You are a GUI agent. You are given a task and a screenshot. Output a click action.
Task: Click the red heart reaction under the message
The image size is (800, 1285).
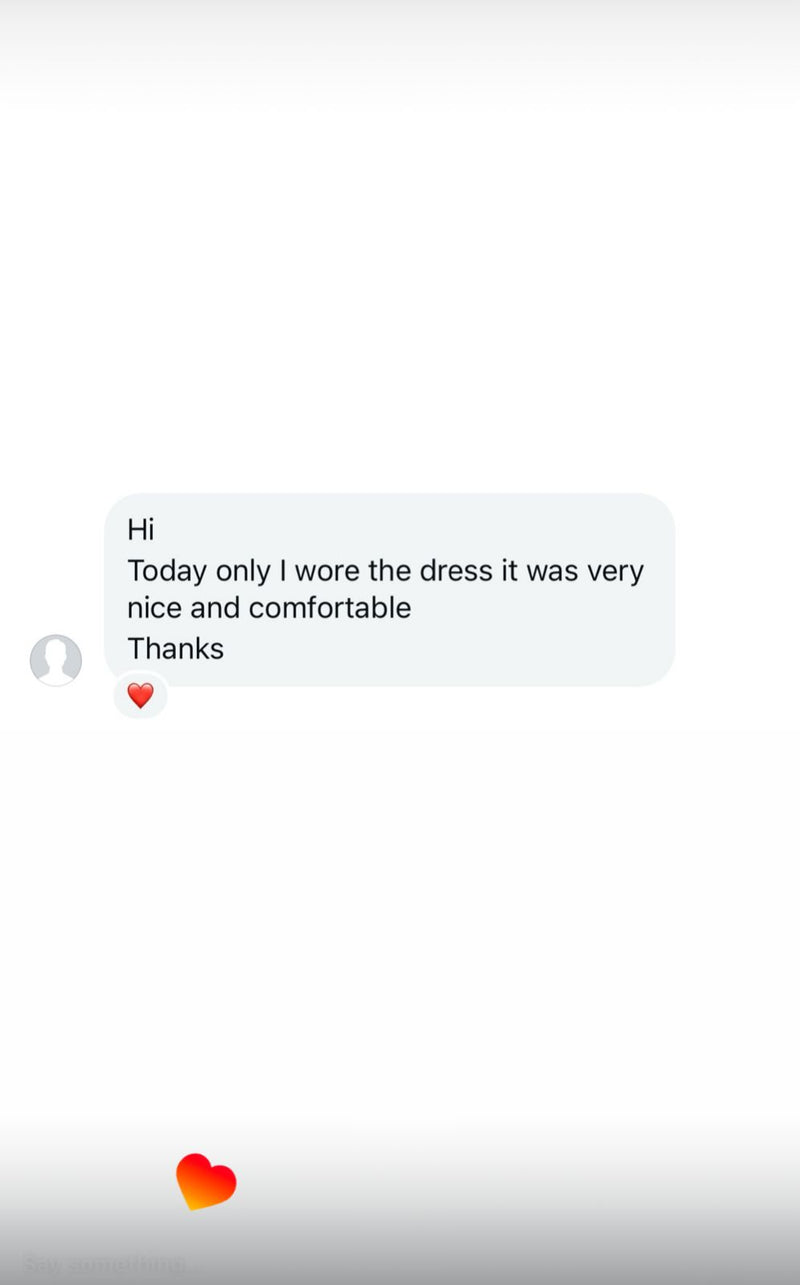pos(140,695)
